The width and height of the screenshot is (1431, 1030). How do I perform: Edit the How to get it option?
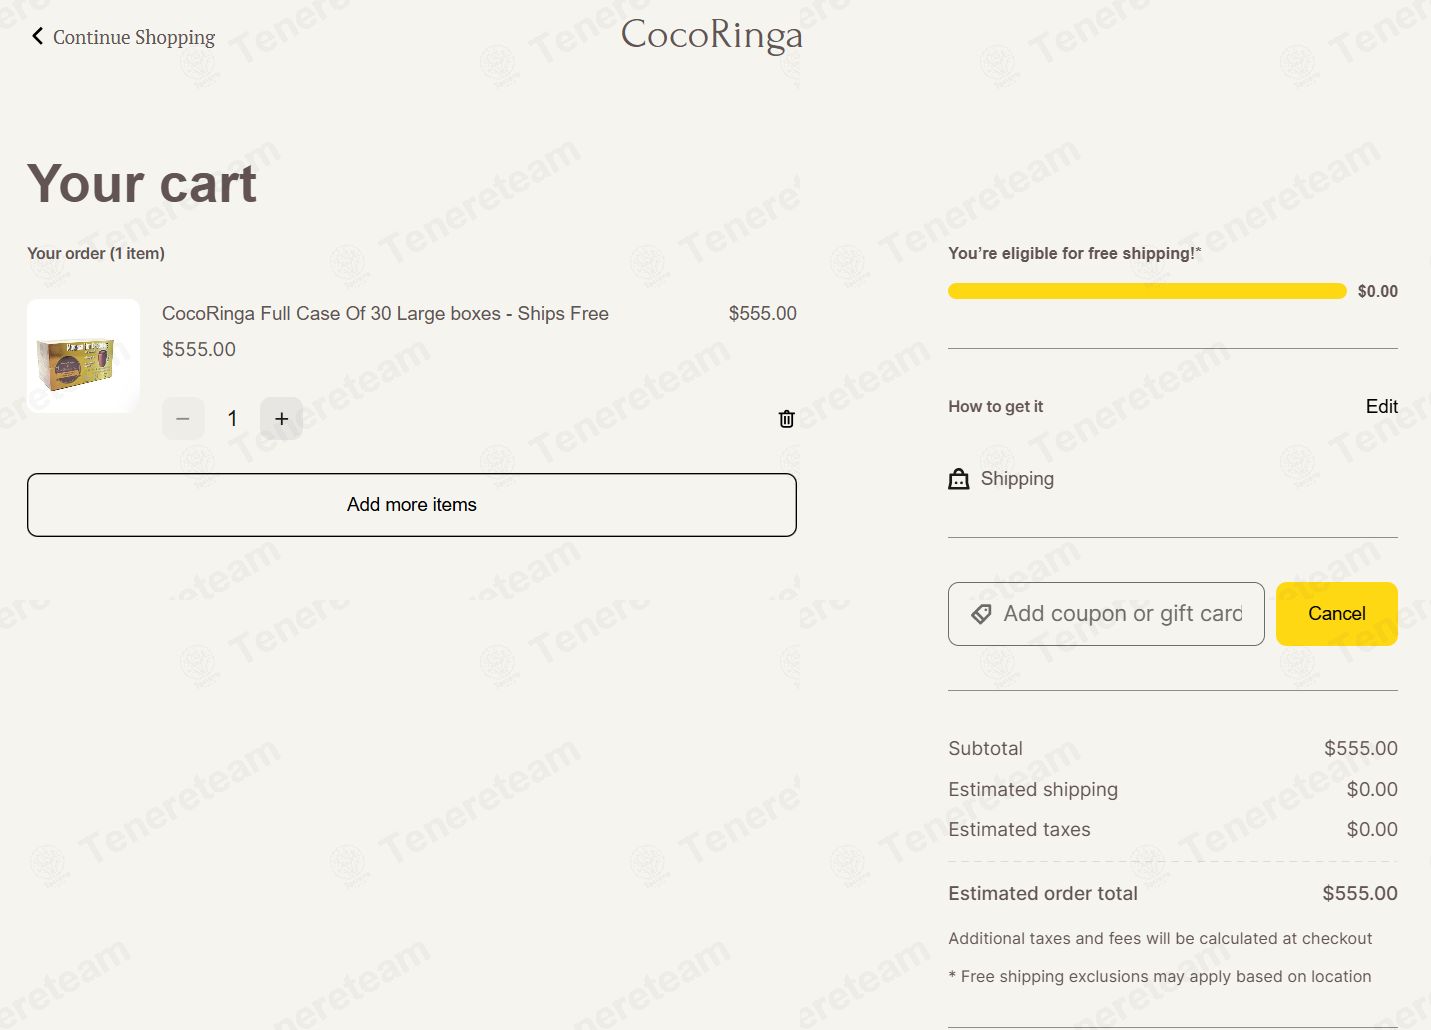(x=1382, y=406)
